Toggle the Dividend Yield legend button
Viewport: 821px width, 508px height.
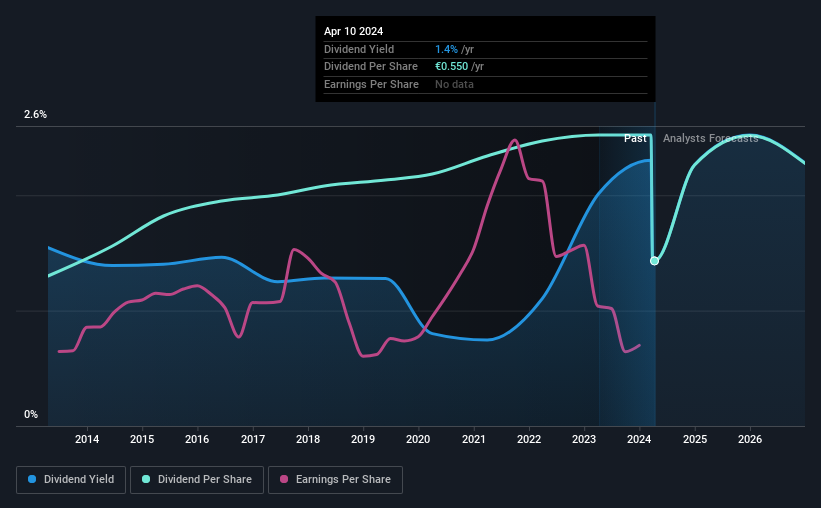click(x=71, y=480)
